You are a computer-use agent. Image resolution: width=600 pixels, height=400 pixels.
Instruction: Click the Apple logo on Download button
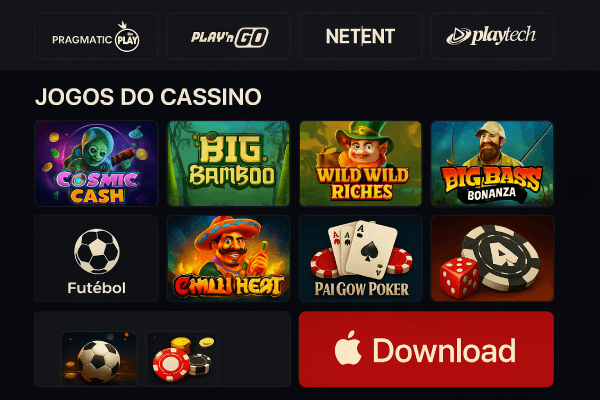[348, 348]
